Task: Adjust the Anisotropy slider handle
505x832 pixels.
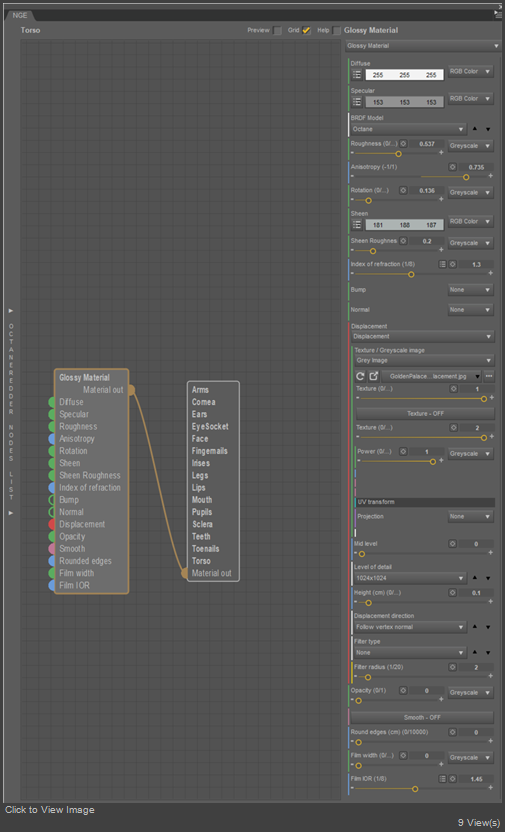Action: [466, 177]
